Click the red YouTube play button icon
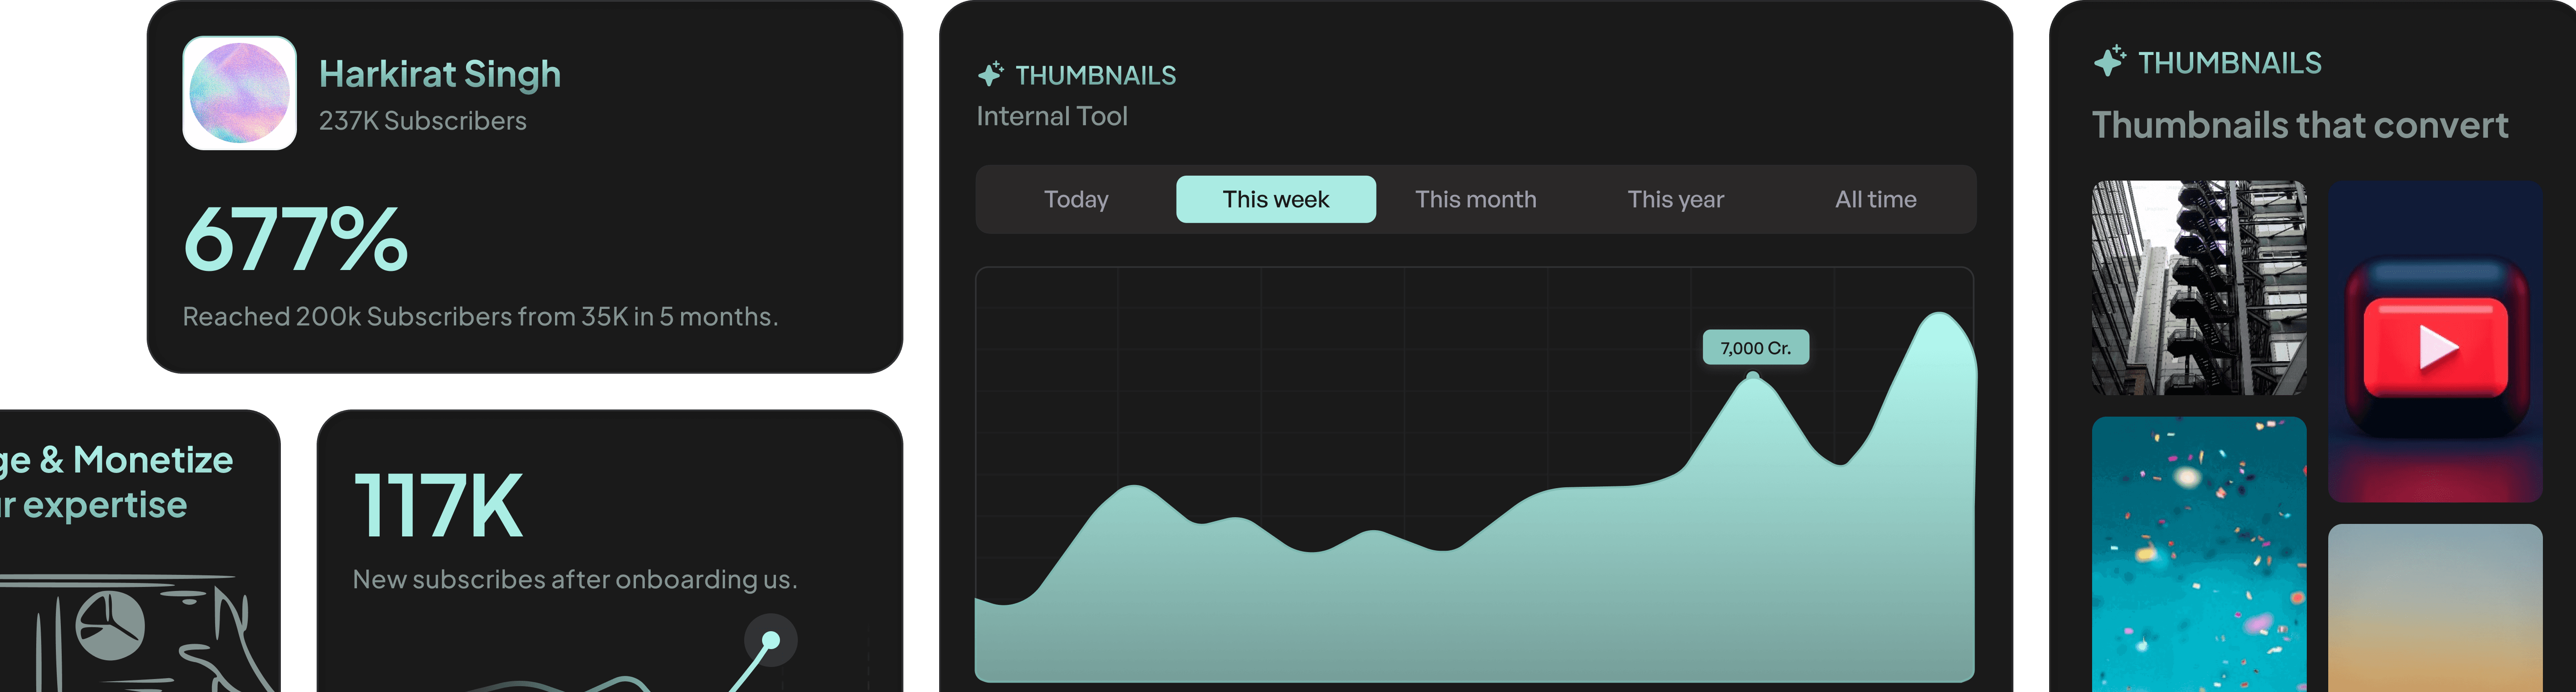 pos(2436,347)
